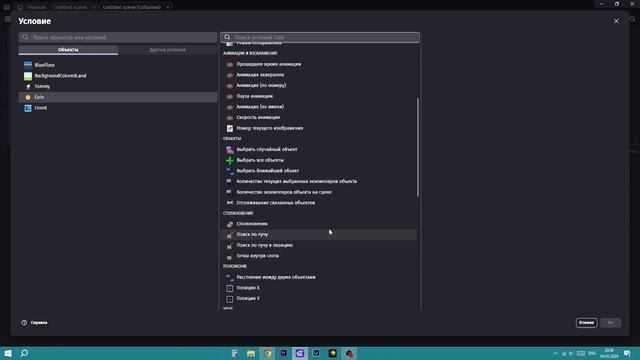Click the Пауза анимации condition icon
This screenshot has height=360, width=640.
230,96
